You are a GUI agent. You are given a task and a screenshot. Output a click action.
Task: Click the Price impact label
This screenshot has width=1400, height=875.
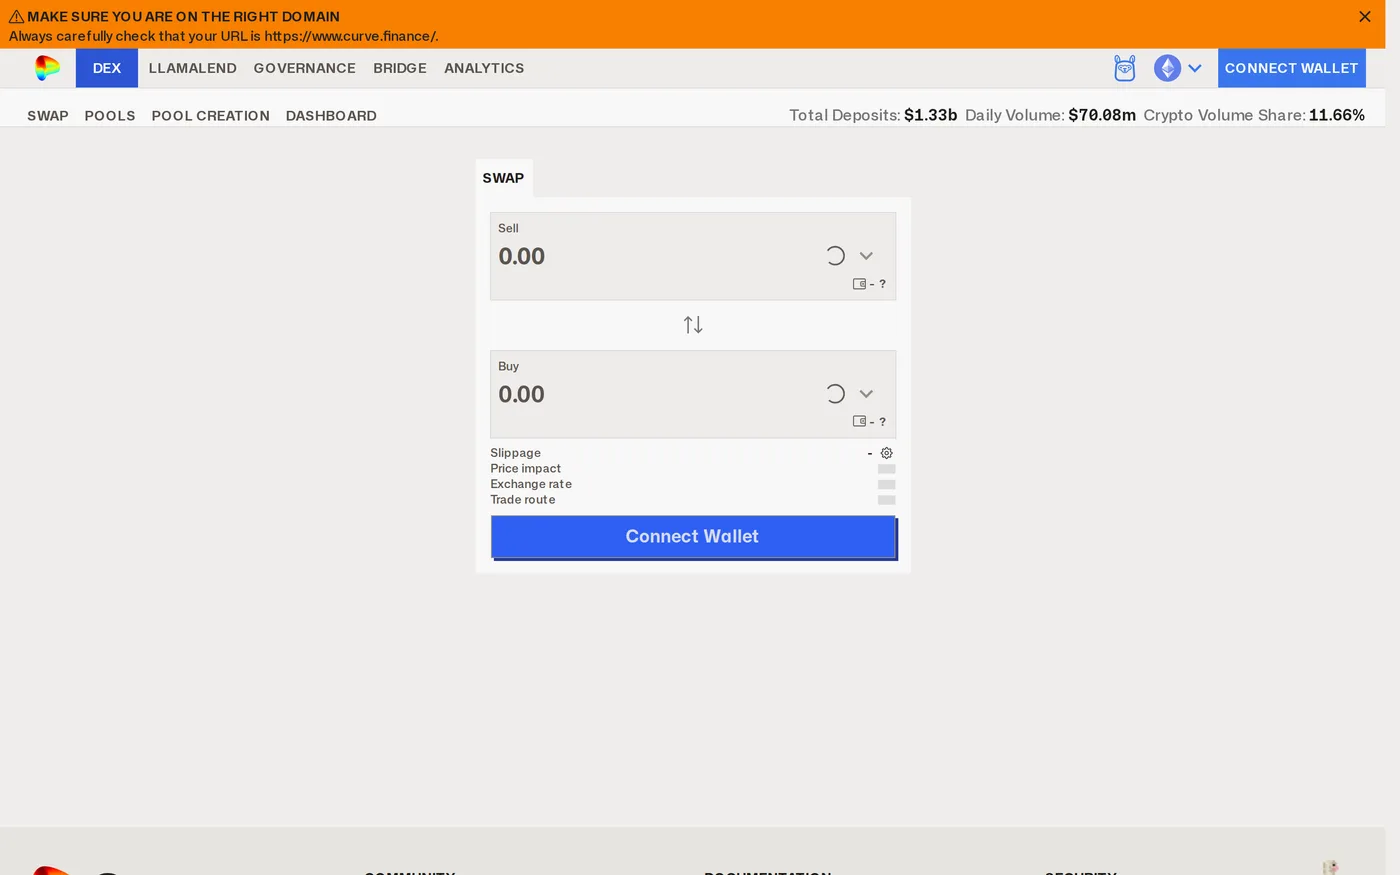(525, 469)
